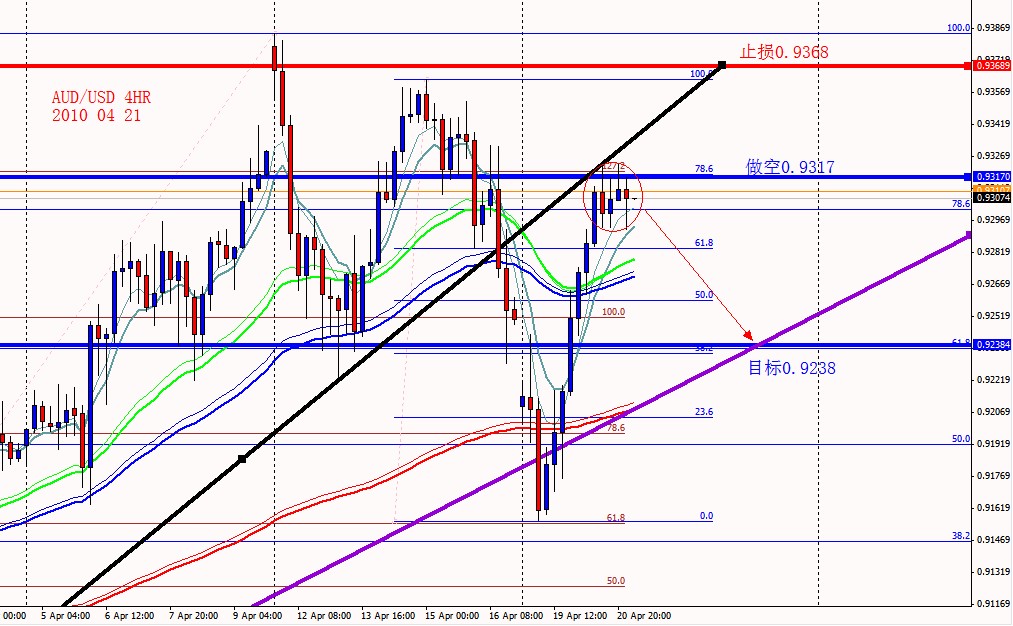Click the 0.91319 price axis label

click(x=993, y=572)
